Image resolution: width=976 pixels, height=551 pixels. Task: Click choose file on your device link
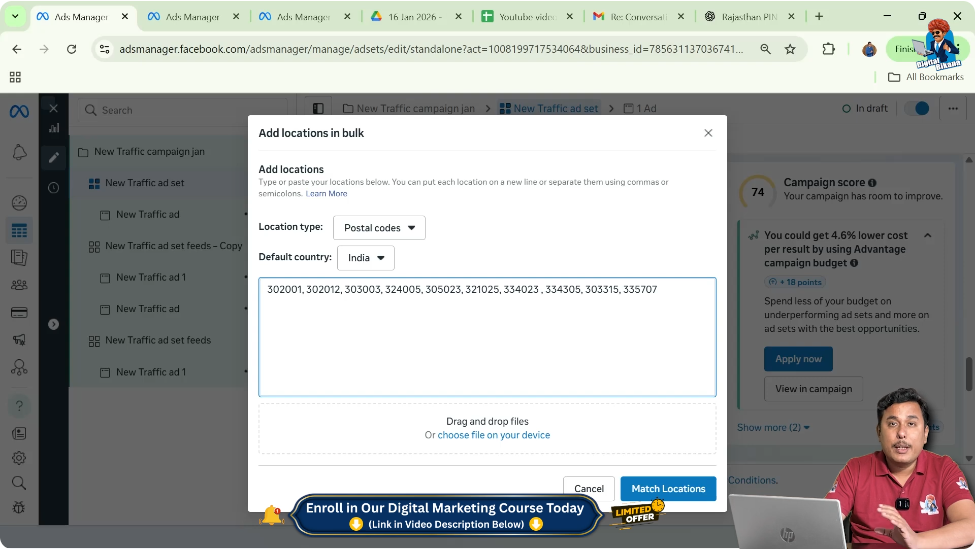(494, 435)
